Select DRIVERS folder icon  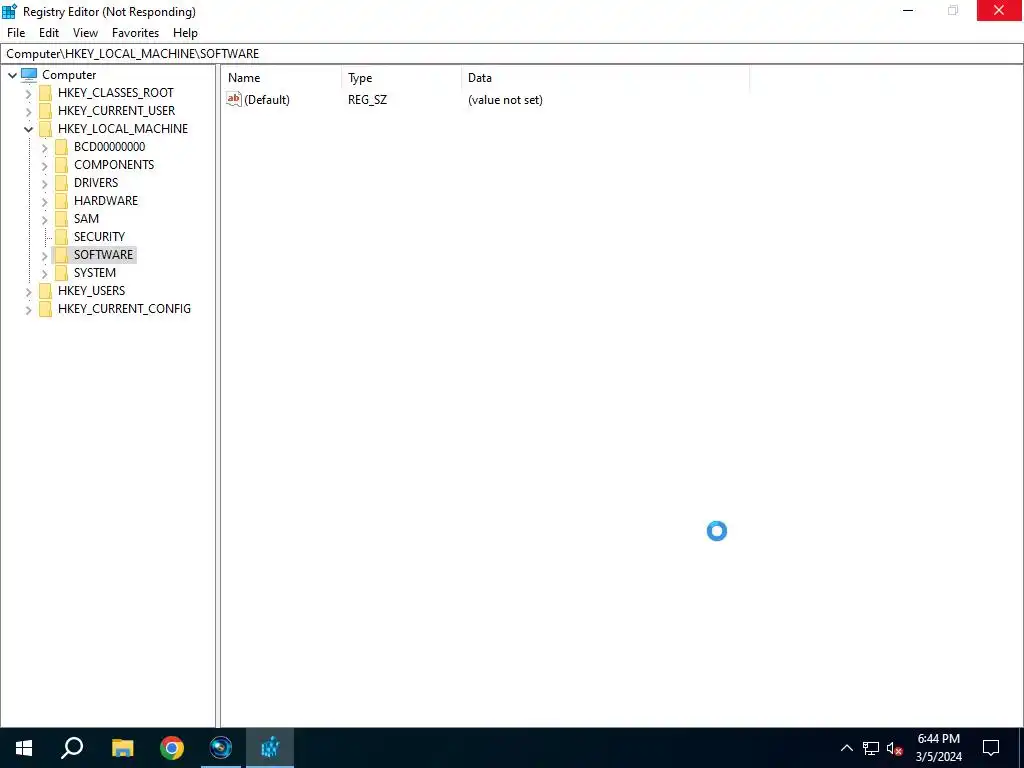tap(61, 183)
